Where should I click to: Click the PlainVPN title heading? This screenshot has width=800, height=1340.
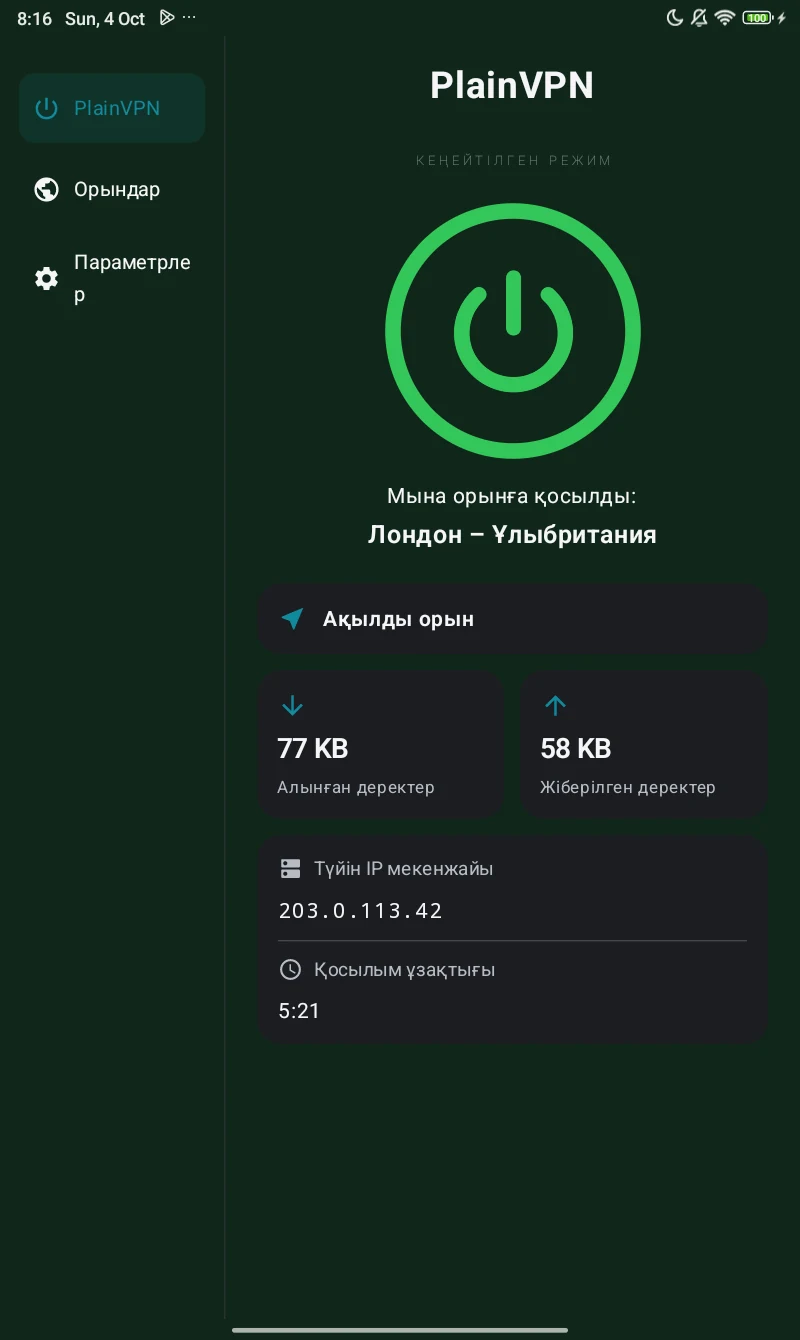(512, 86)
